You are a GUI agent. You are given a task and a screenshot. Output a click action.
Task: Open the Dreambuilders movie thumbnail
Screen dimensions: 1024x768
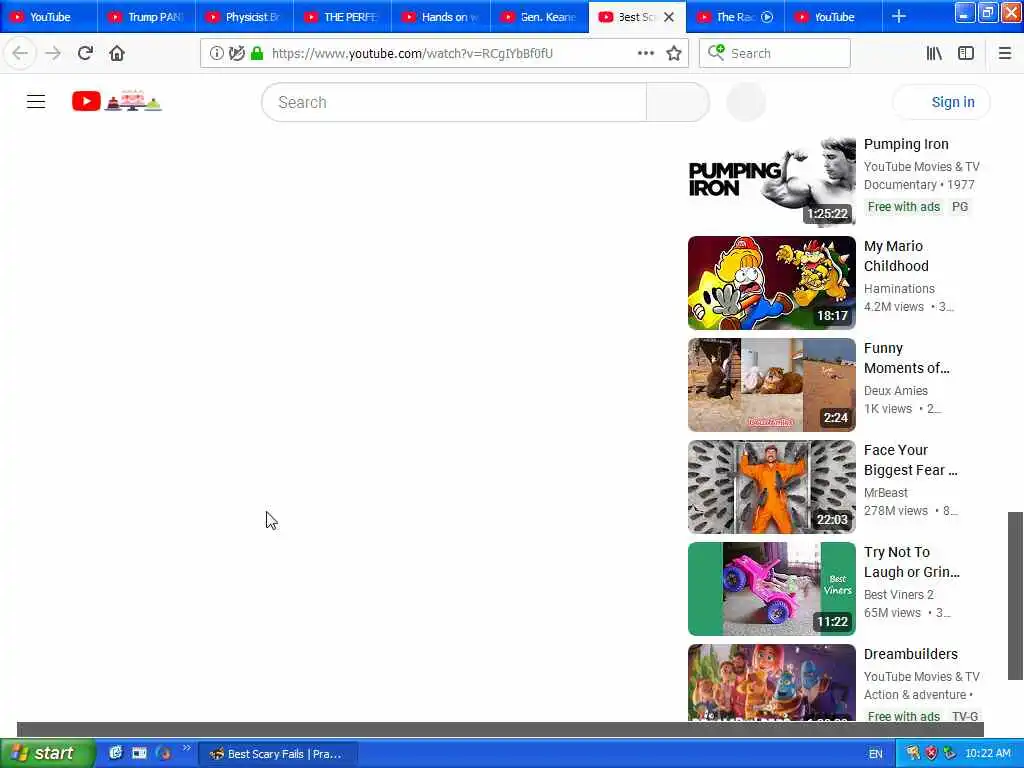[x=771, y=682]
